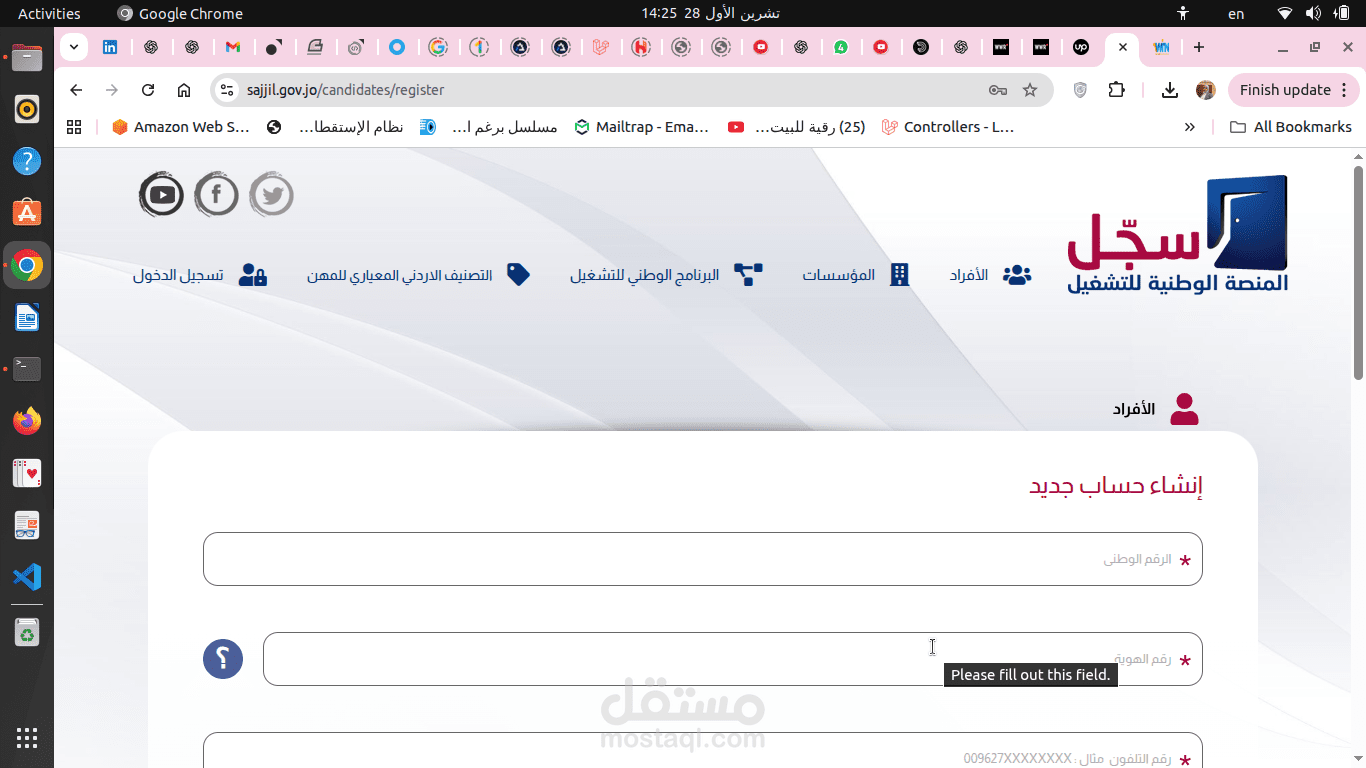Image resolution: width=1366 pixels, height=768 pixels.
Task: Launch Visual Studio Code from the dock
Action: click(x=27, y=576)
